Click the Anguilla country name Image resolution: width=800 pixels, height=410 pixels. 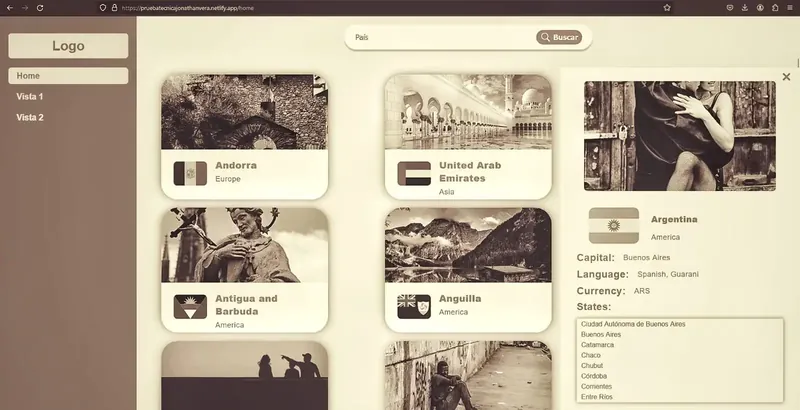coord(460,298)
